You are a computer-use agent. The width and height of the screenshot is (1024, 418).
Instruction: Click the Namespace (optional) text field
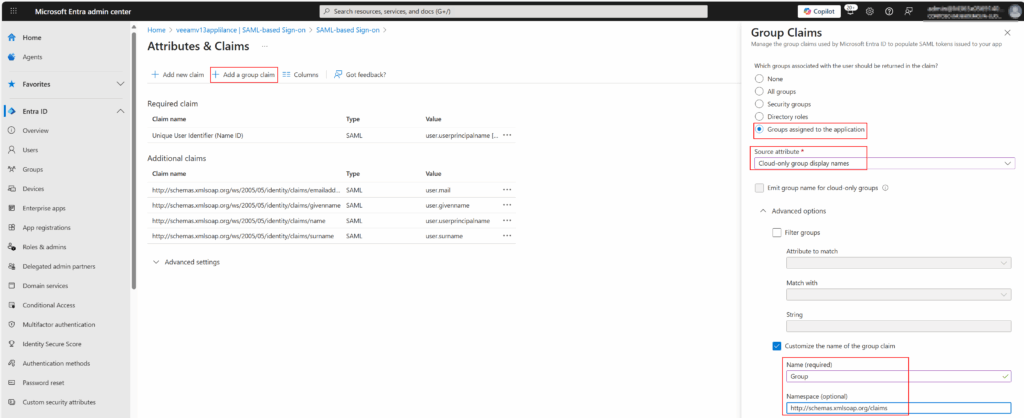900,407
